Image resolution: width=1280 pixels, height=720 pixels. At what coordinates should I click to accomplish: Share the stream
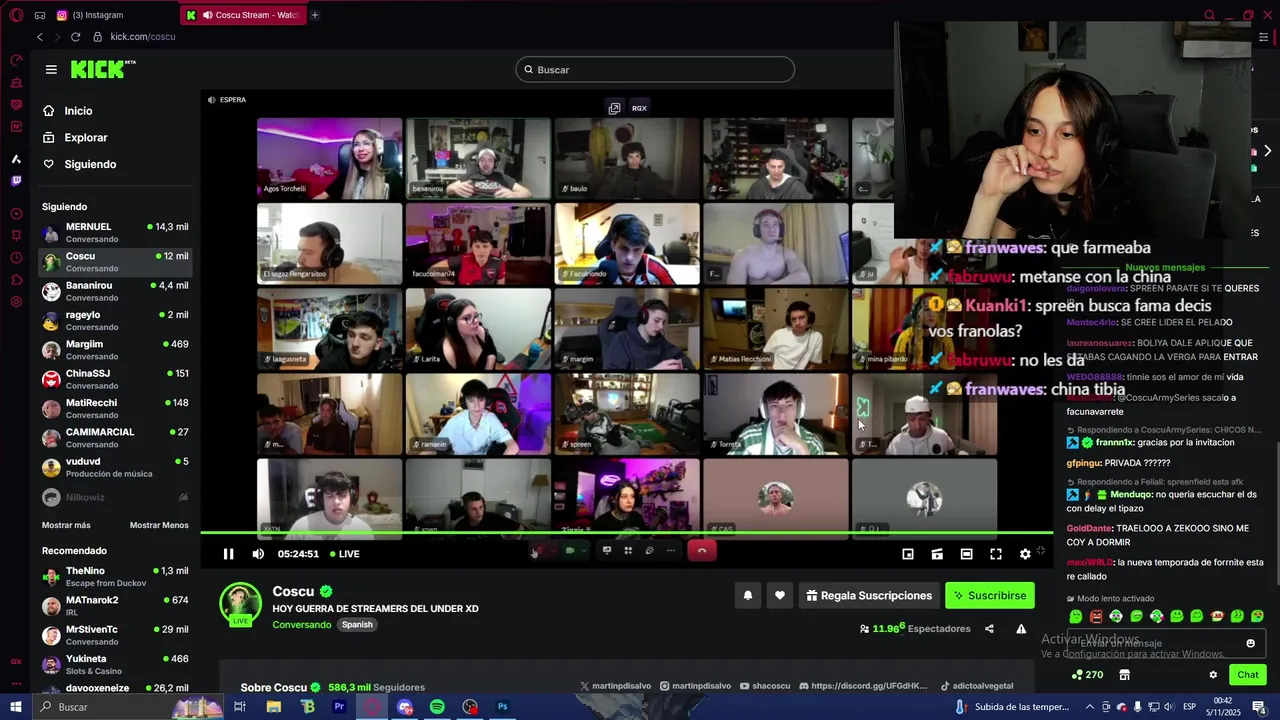click(x=989, y=629)
